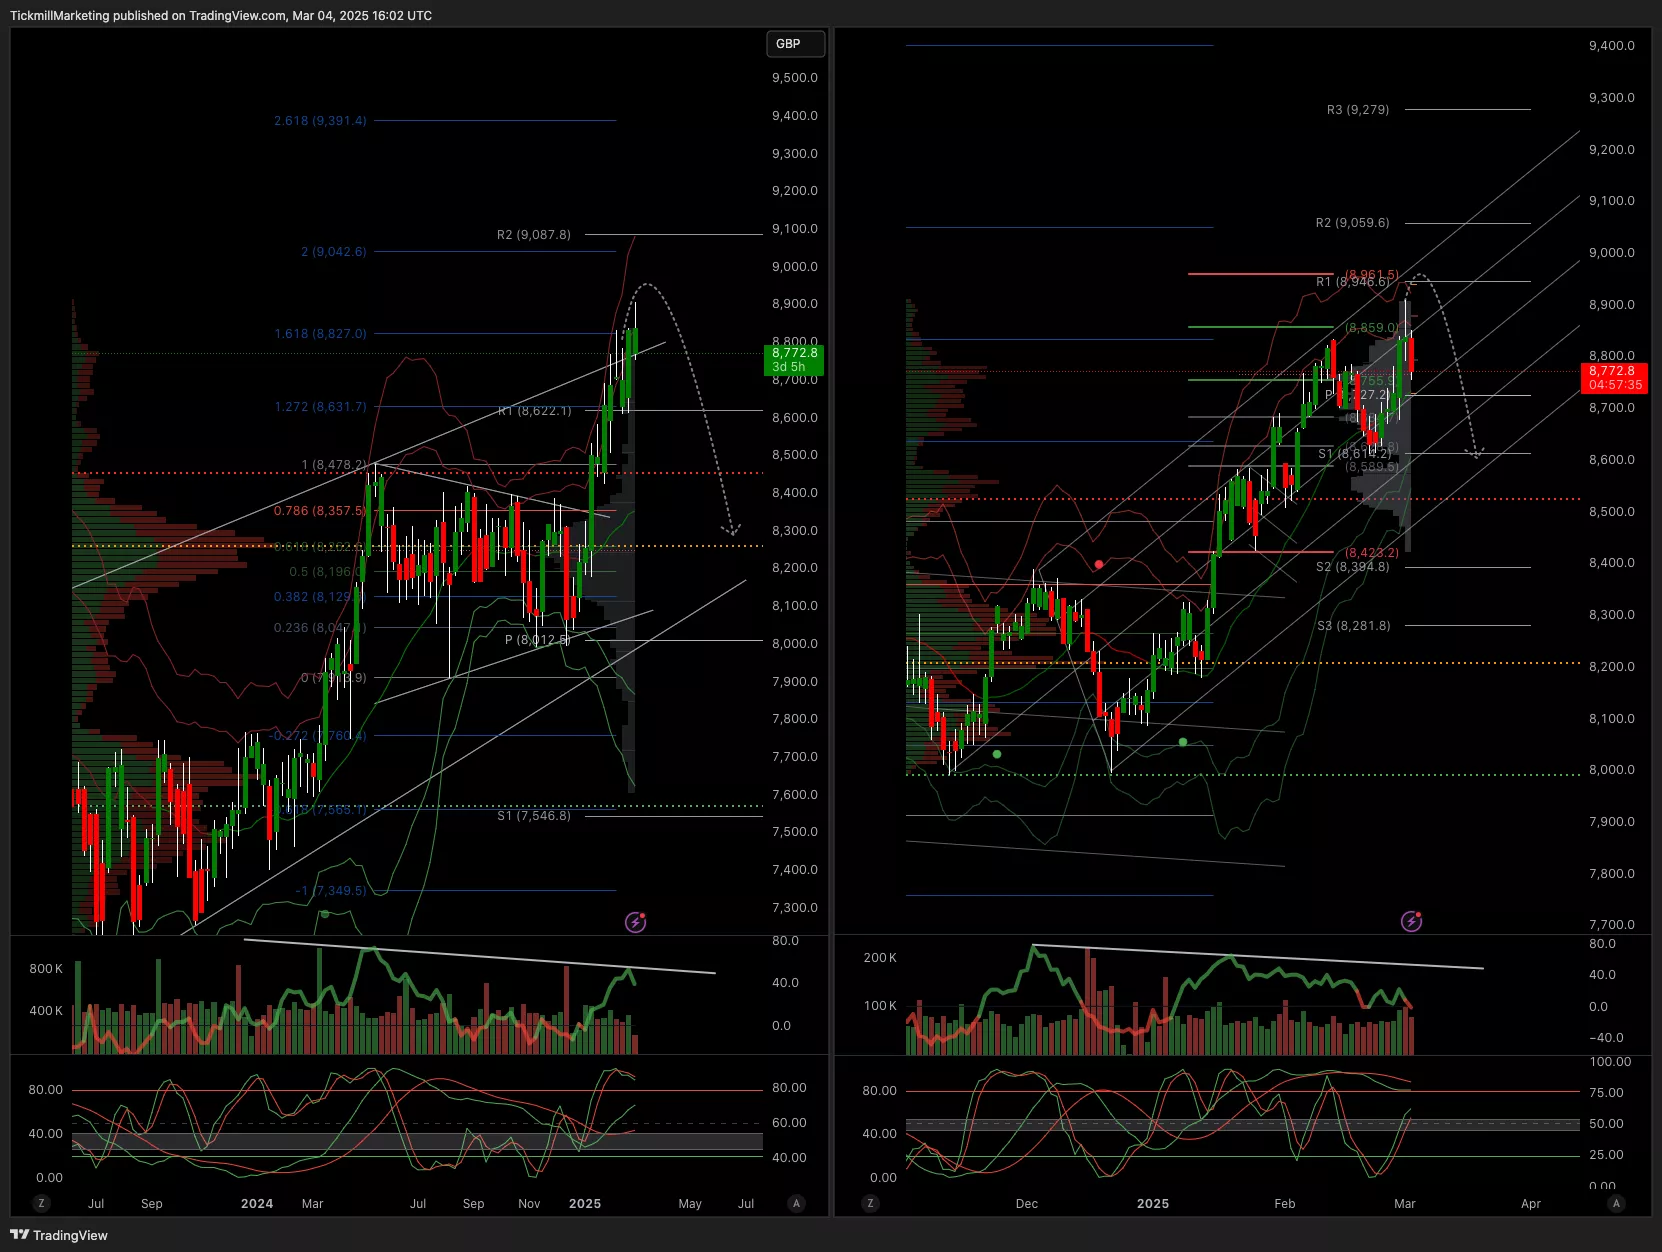Click the dashed arrowhead on right chart projection

coord(1474,453)
